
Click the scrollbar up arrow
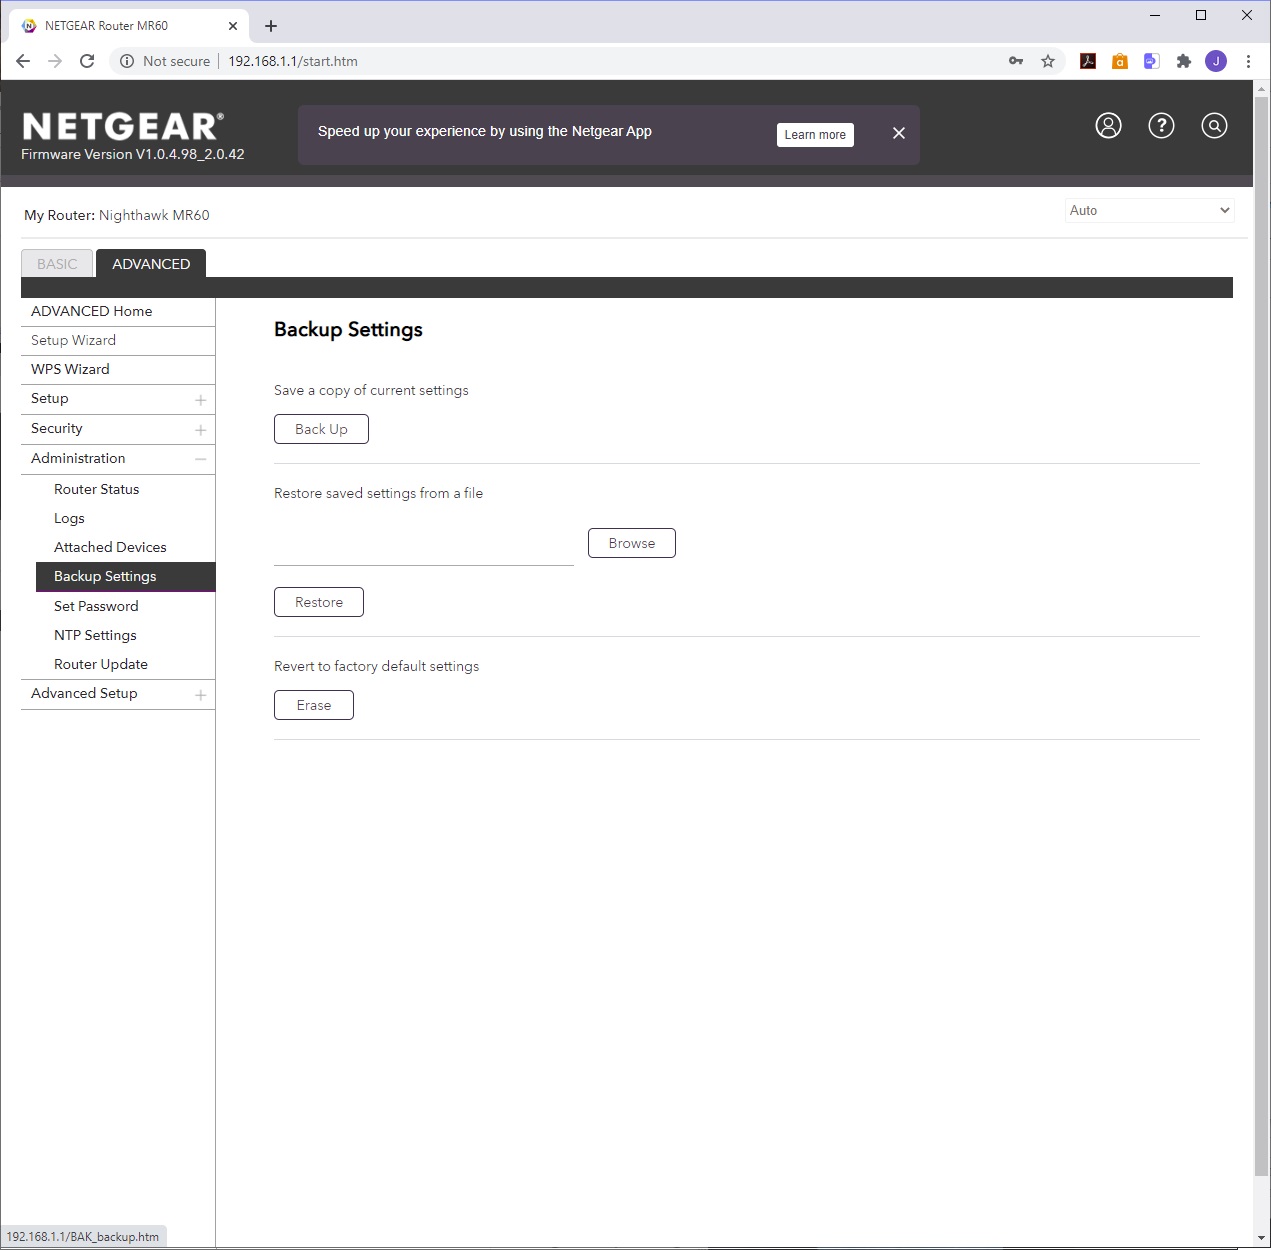point(1261,89)
